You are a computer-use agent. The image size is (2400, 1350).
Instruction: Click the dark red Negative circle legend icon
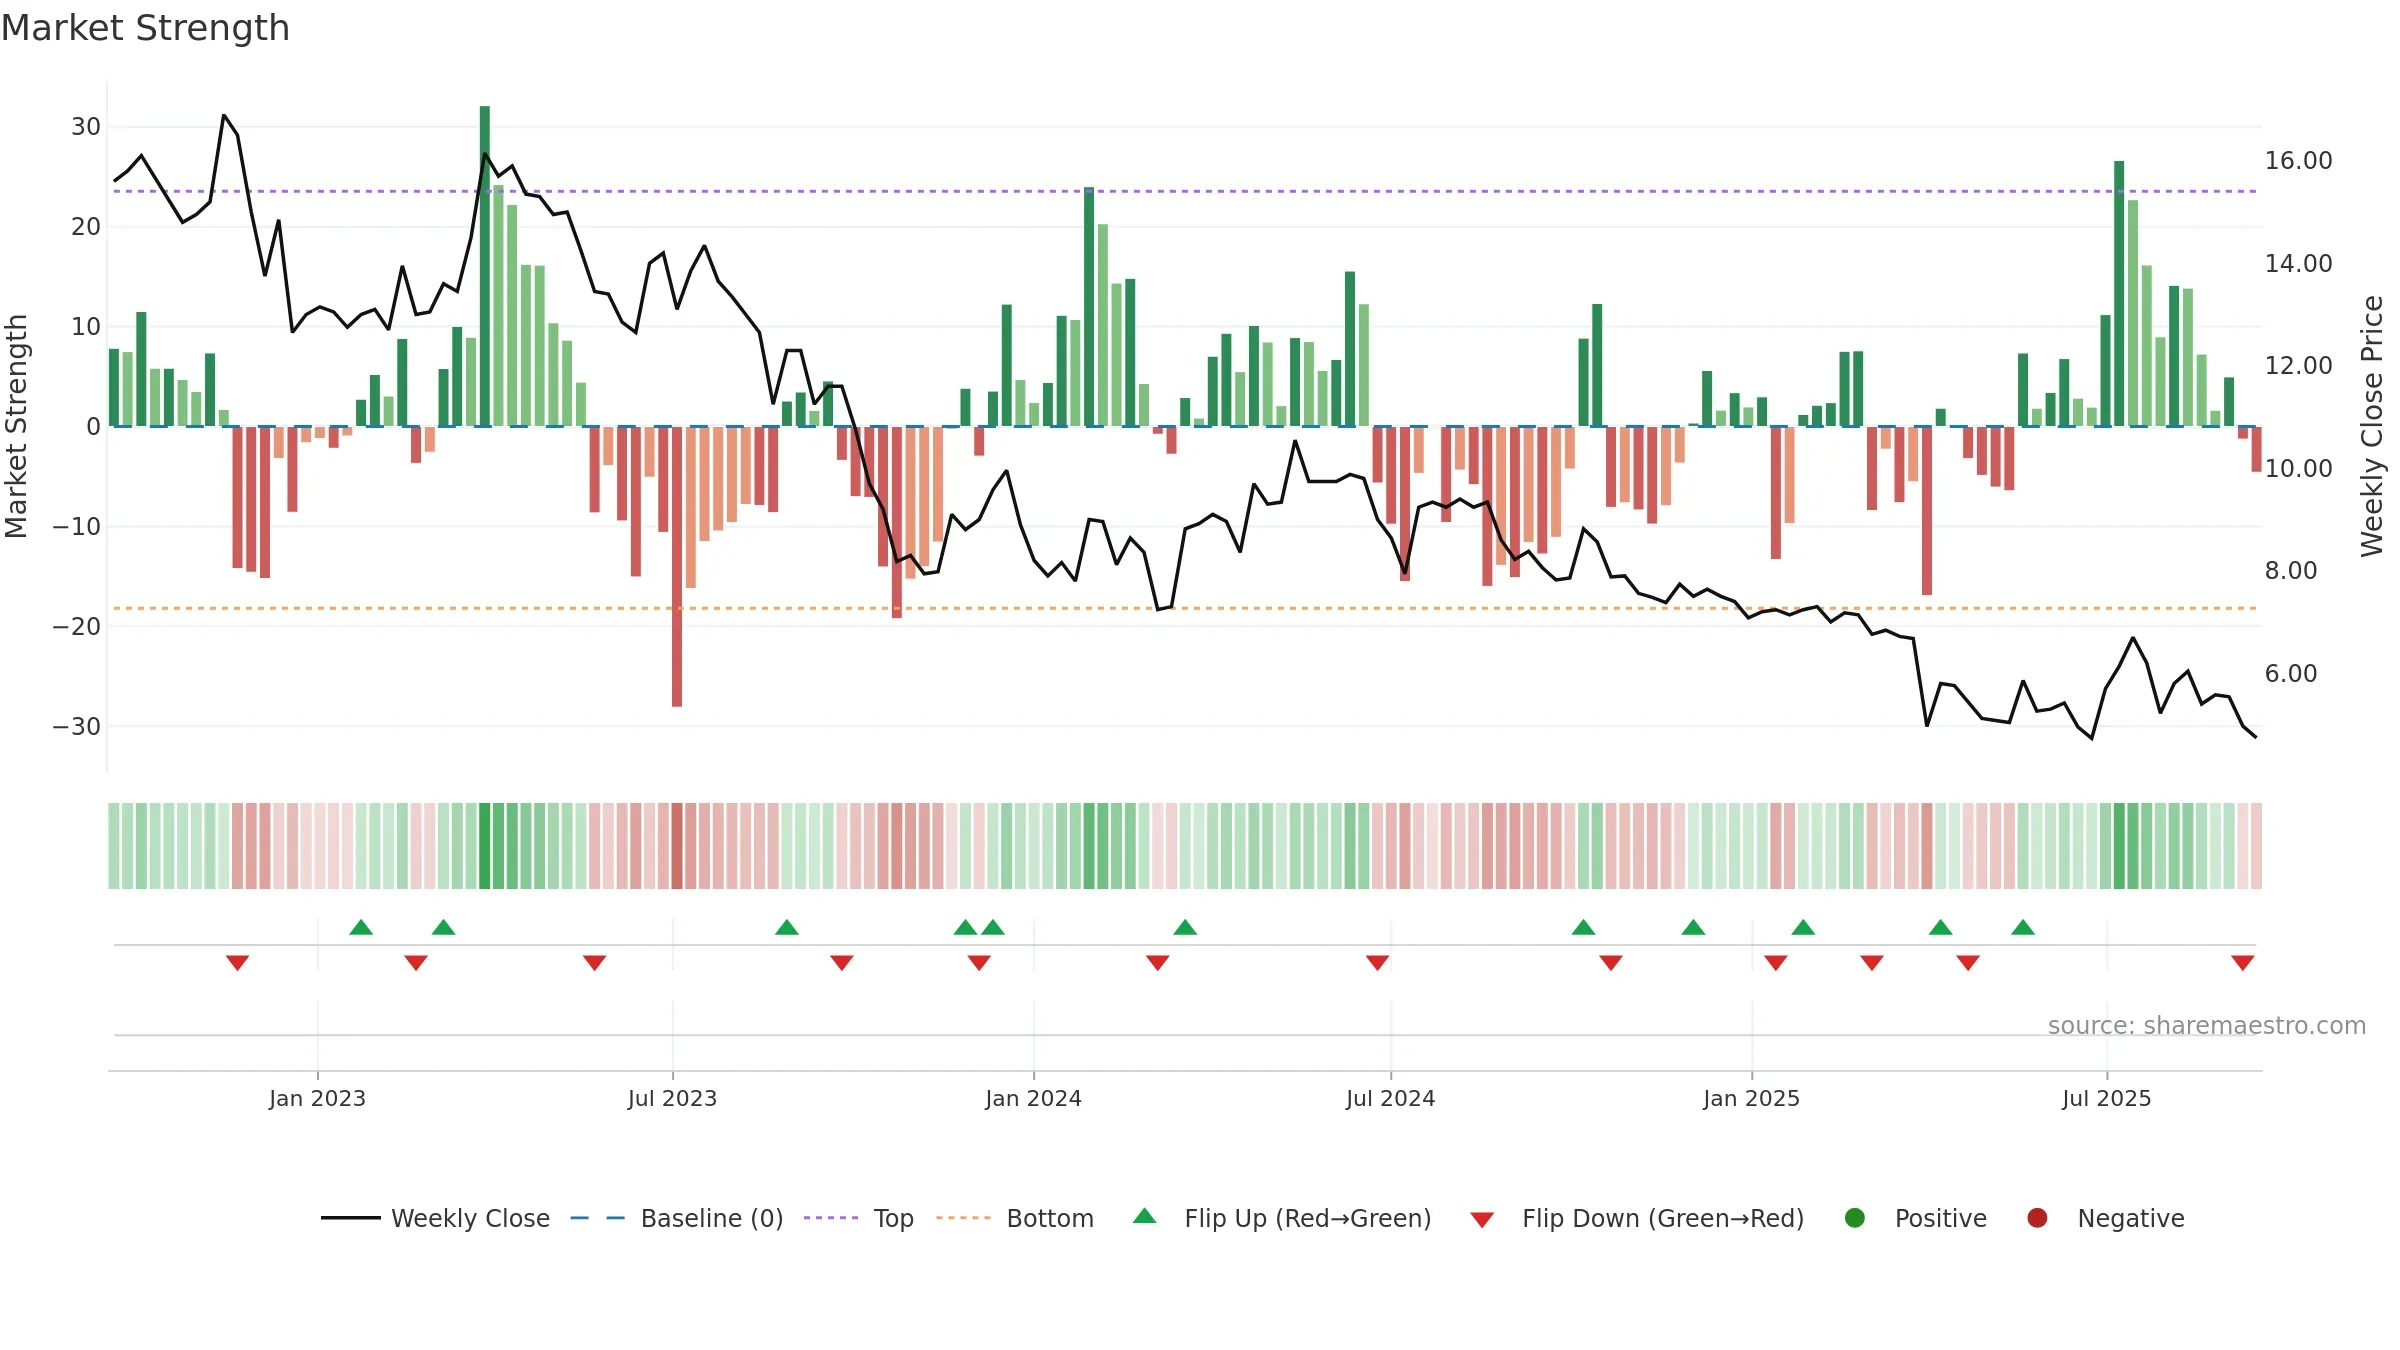tap(2037, 1218)
